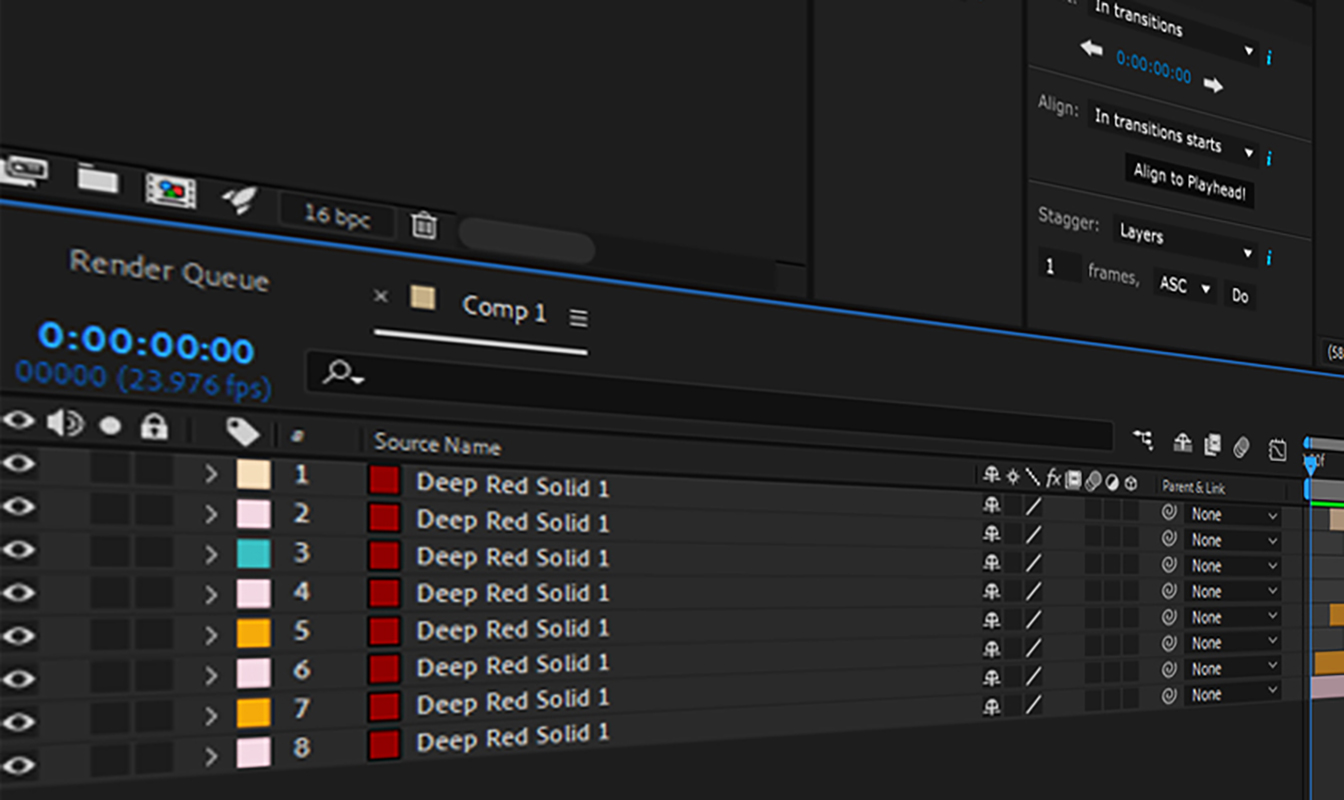Open the Comp 1 panel menu
The height and width of the screenshot is (800, 1344).
(578, 318)
